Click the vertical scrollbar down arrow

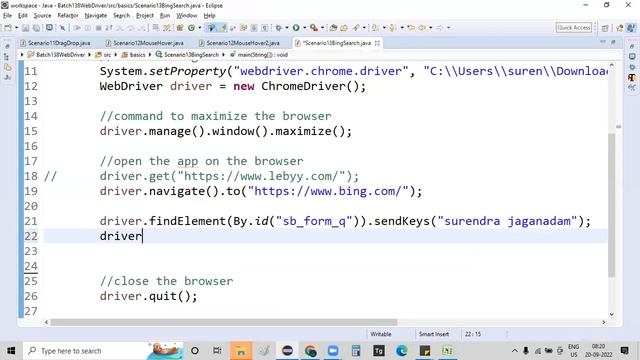coord(611,314)
